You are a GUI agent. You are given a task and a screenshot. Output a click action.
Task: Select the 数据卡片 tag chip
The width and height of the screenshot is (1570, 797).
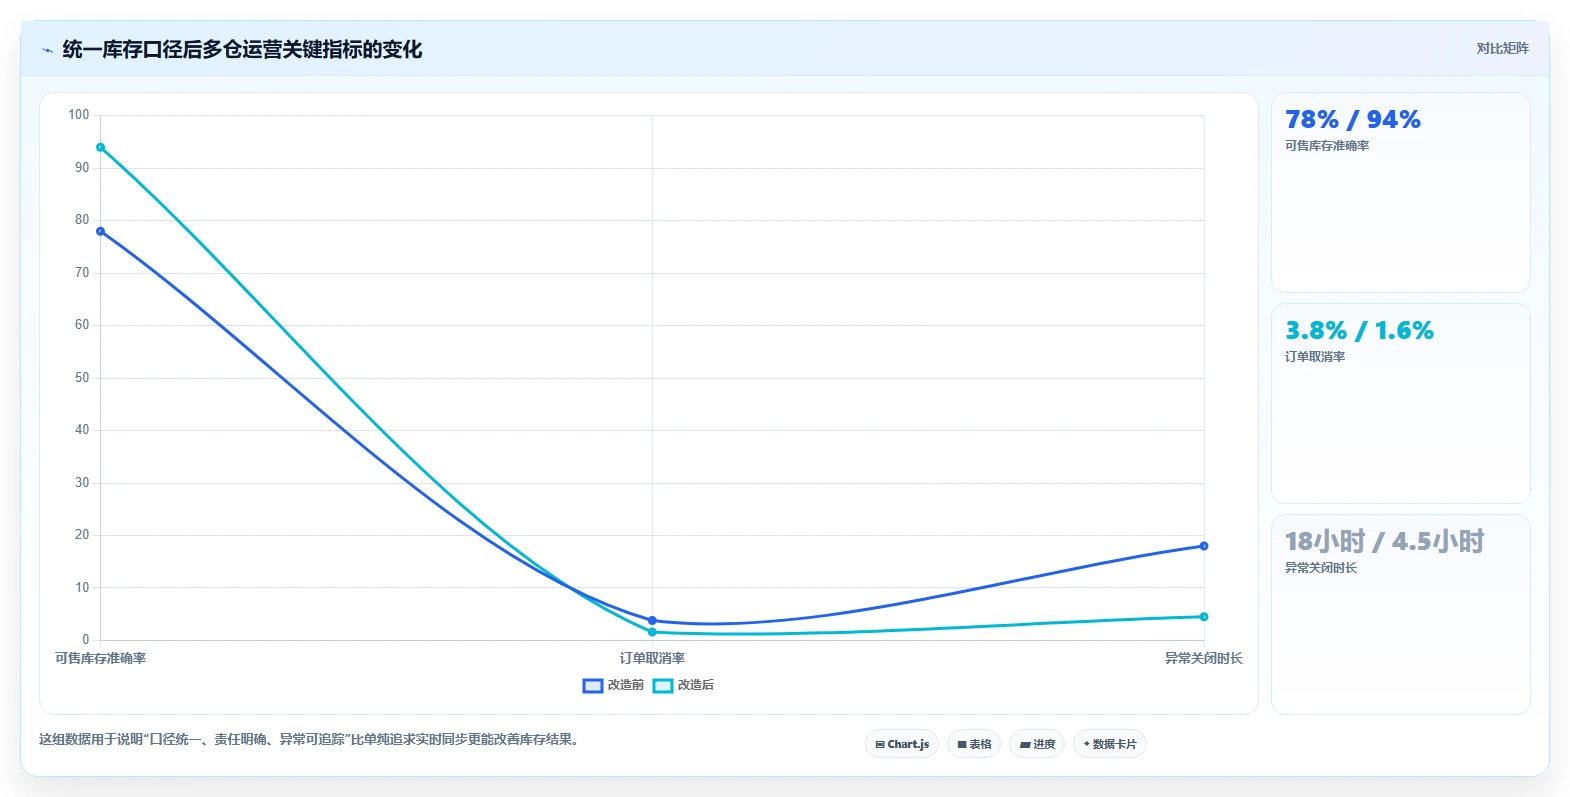[x=1110, y=744]
